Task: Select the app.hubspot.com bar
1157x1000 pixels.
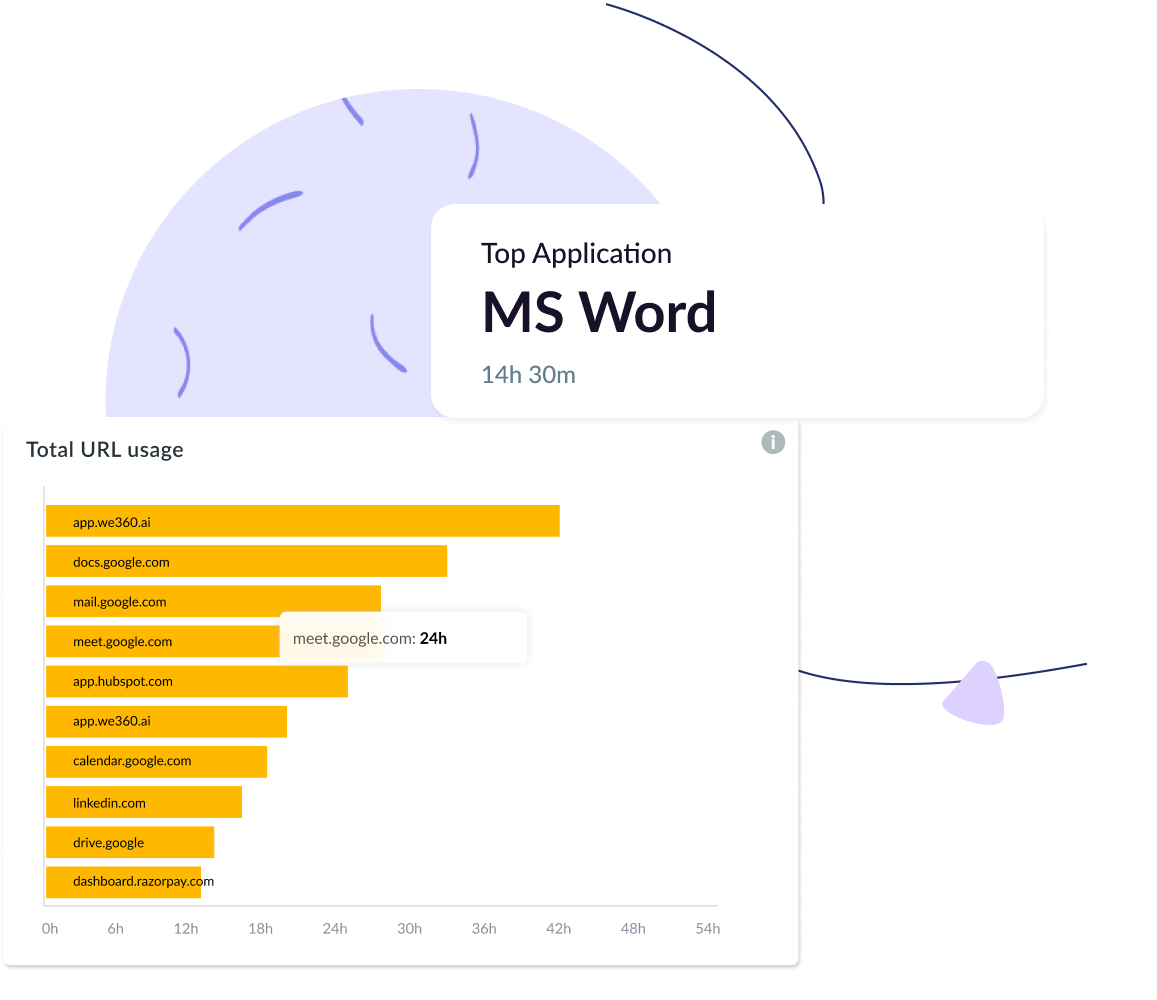Action: tap(197, 681)
